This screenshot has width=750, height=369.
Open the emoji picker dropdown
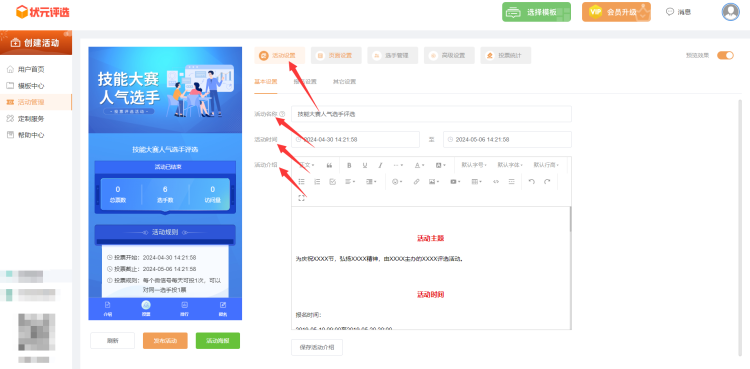point(397,181)
